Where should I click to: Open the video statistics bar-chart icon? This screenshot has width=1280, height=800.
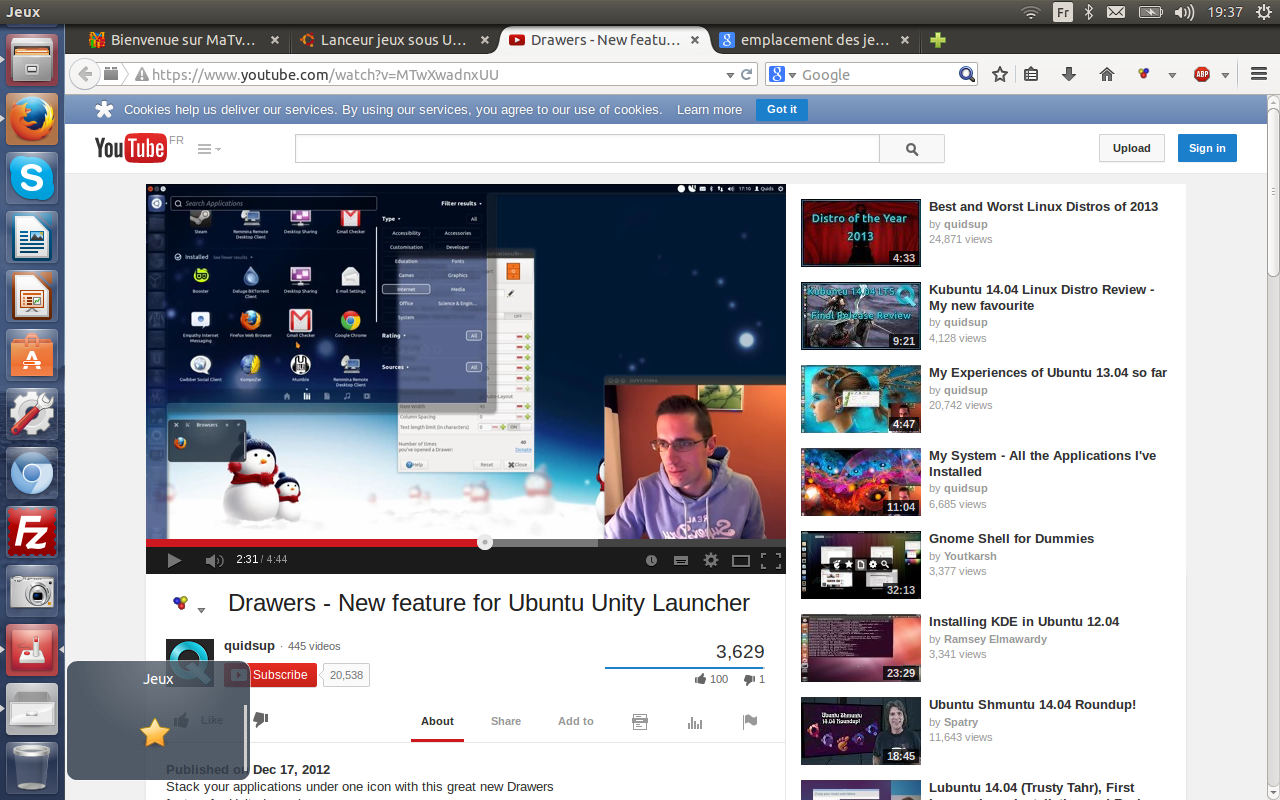point(695,722)
